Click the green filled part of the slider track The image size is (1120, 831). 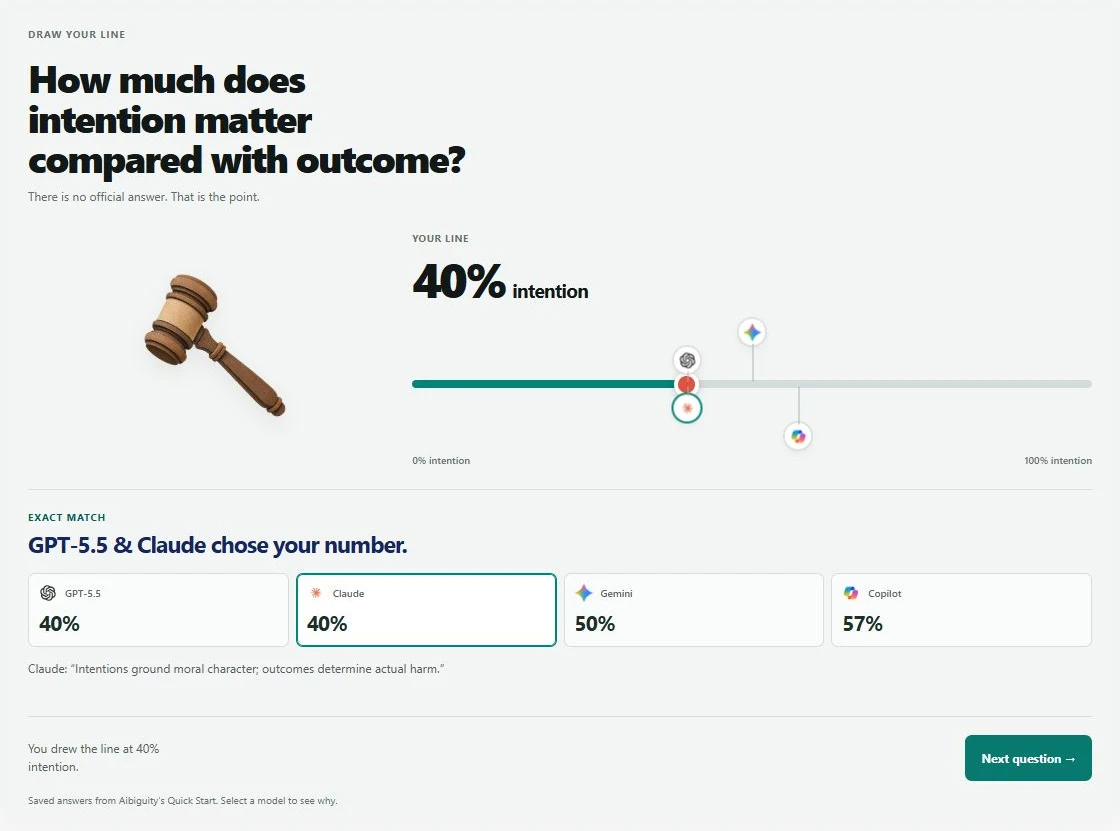tap(544, 384)
